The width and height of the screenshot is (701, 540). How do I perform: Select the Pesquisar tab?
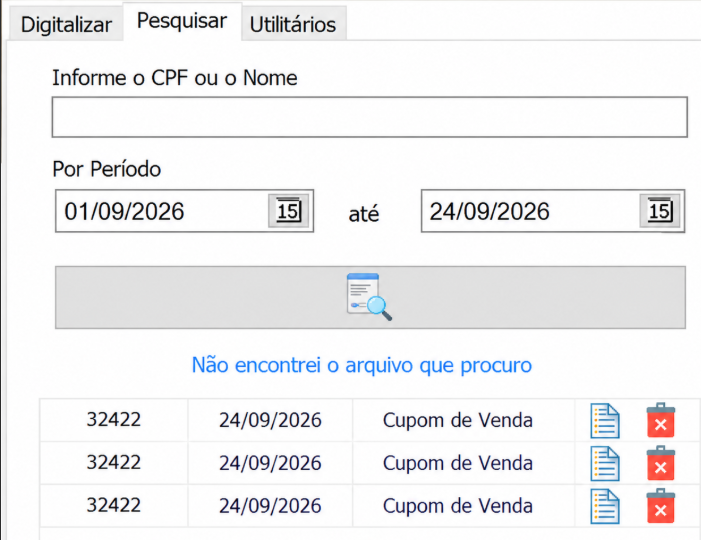tap(182, 21)
